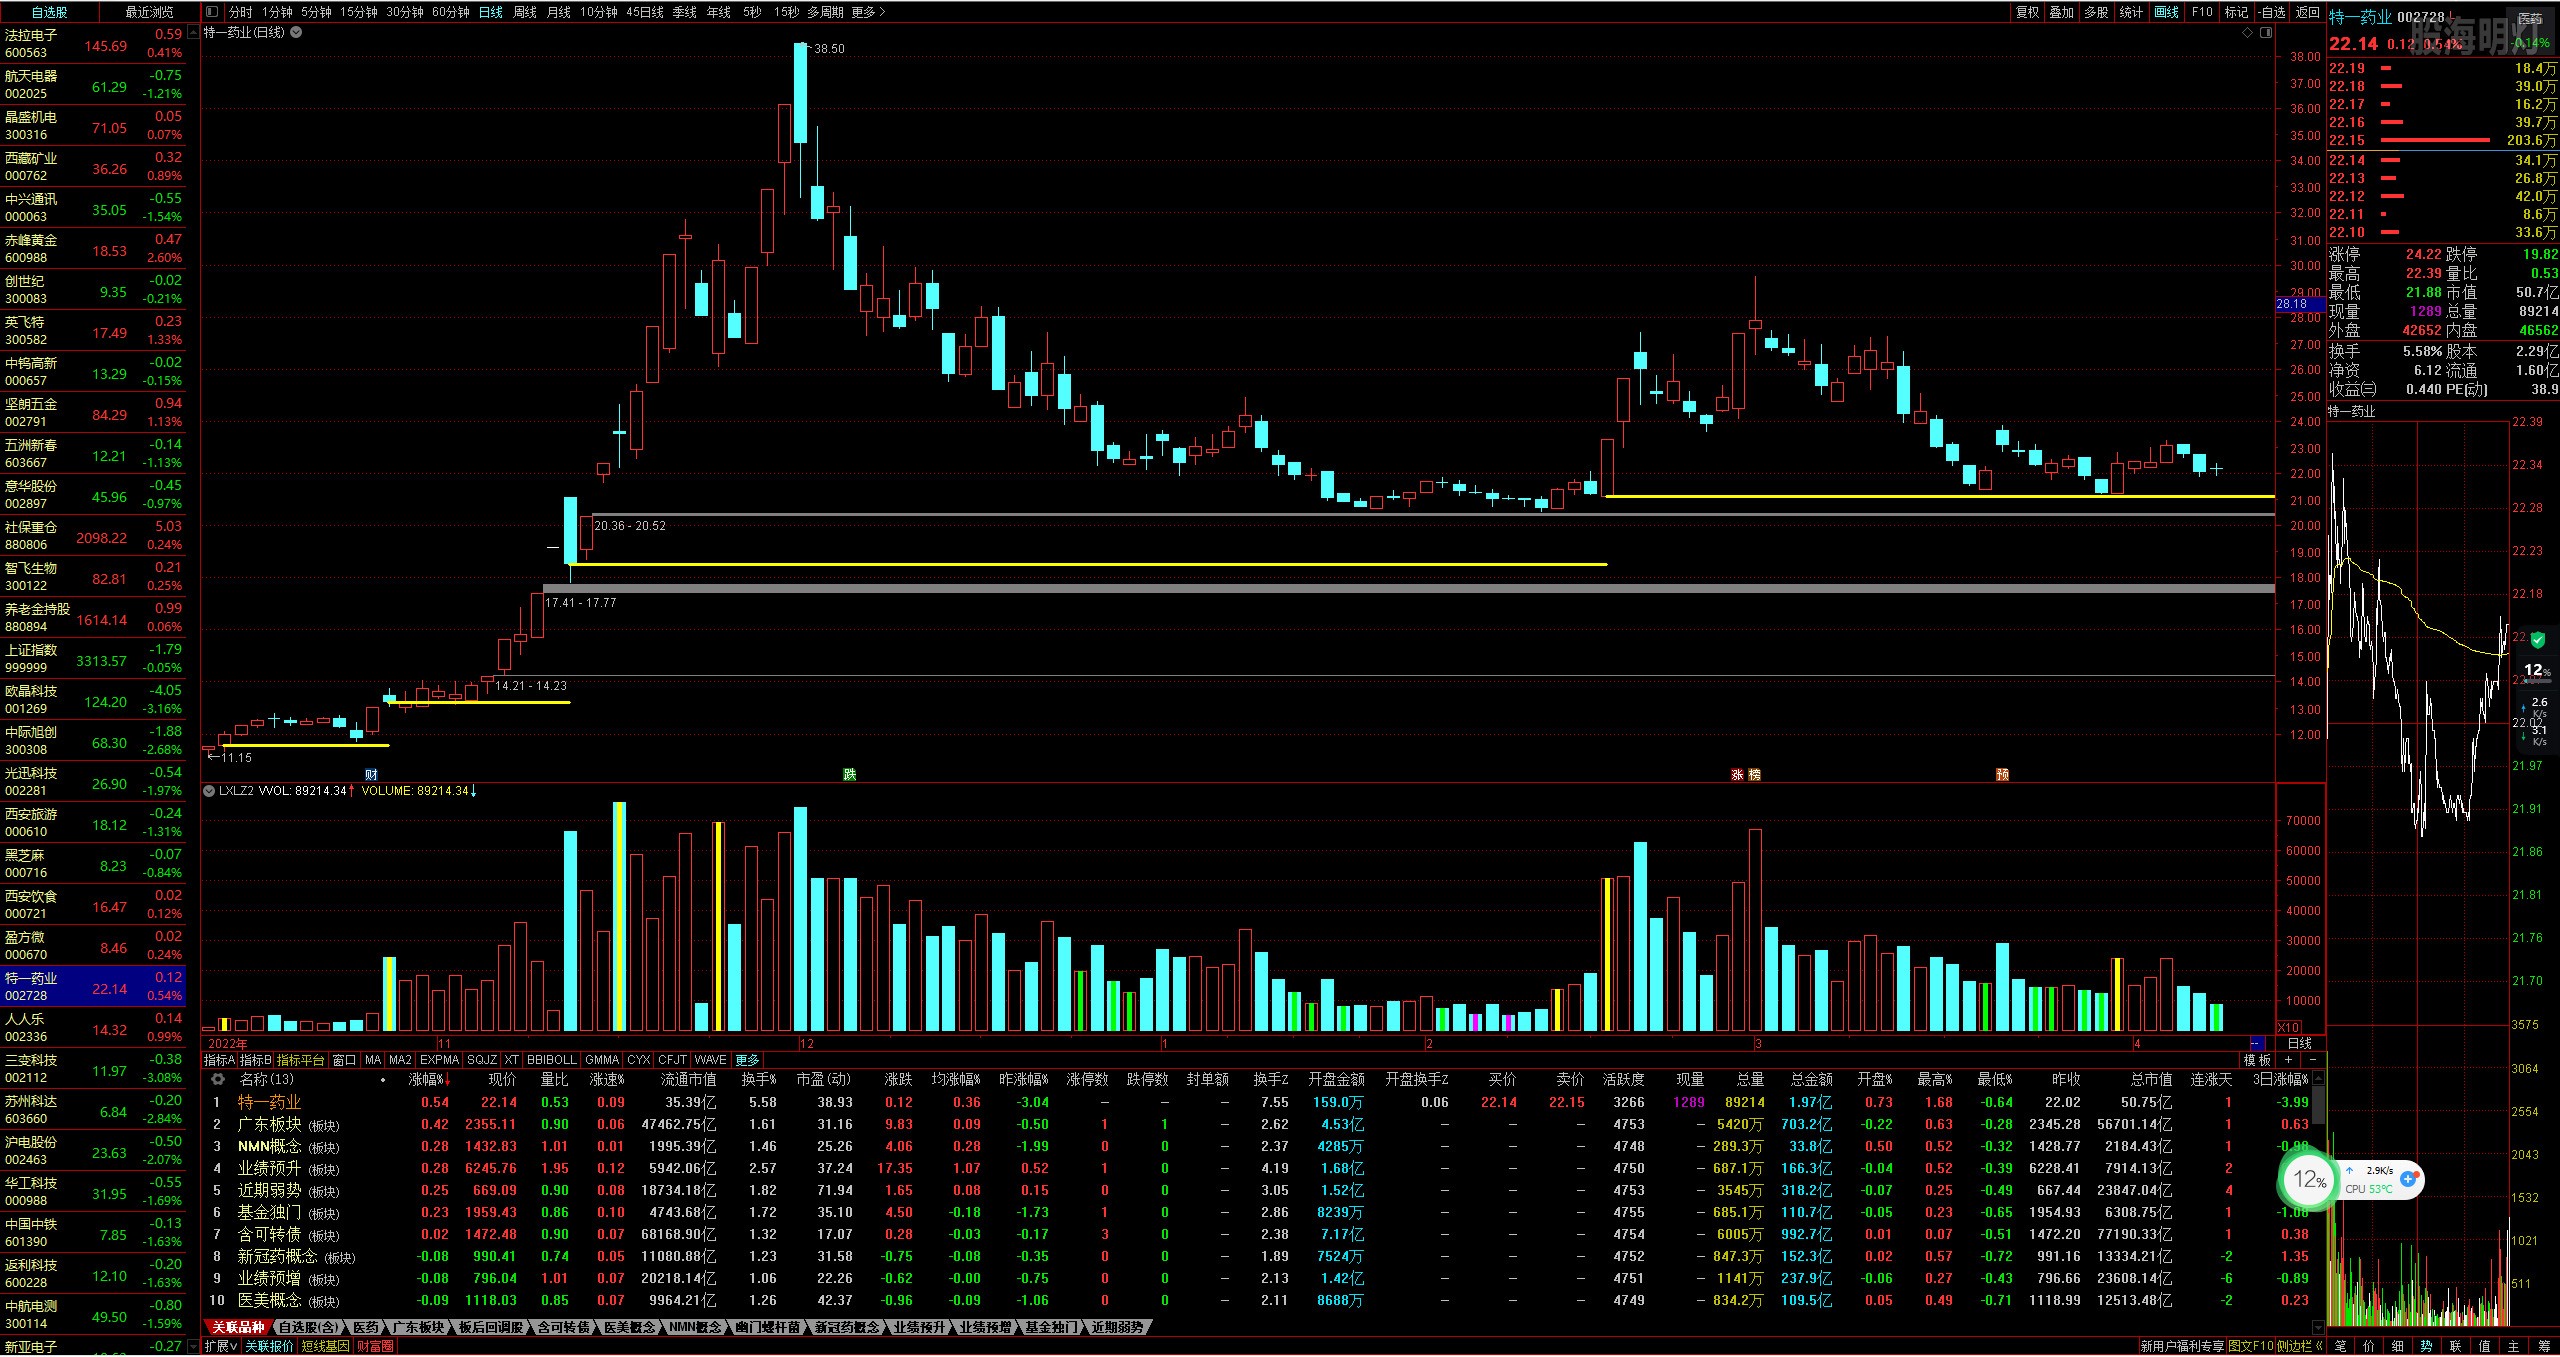Select indicator tab 指标A

pyautogui.click(x=220, y=1060)
